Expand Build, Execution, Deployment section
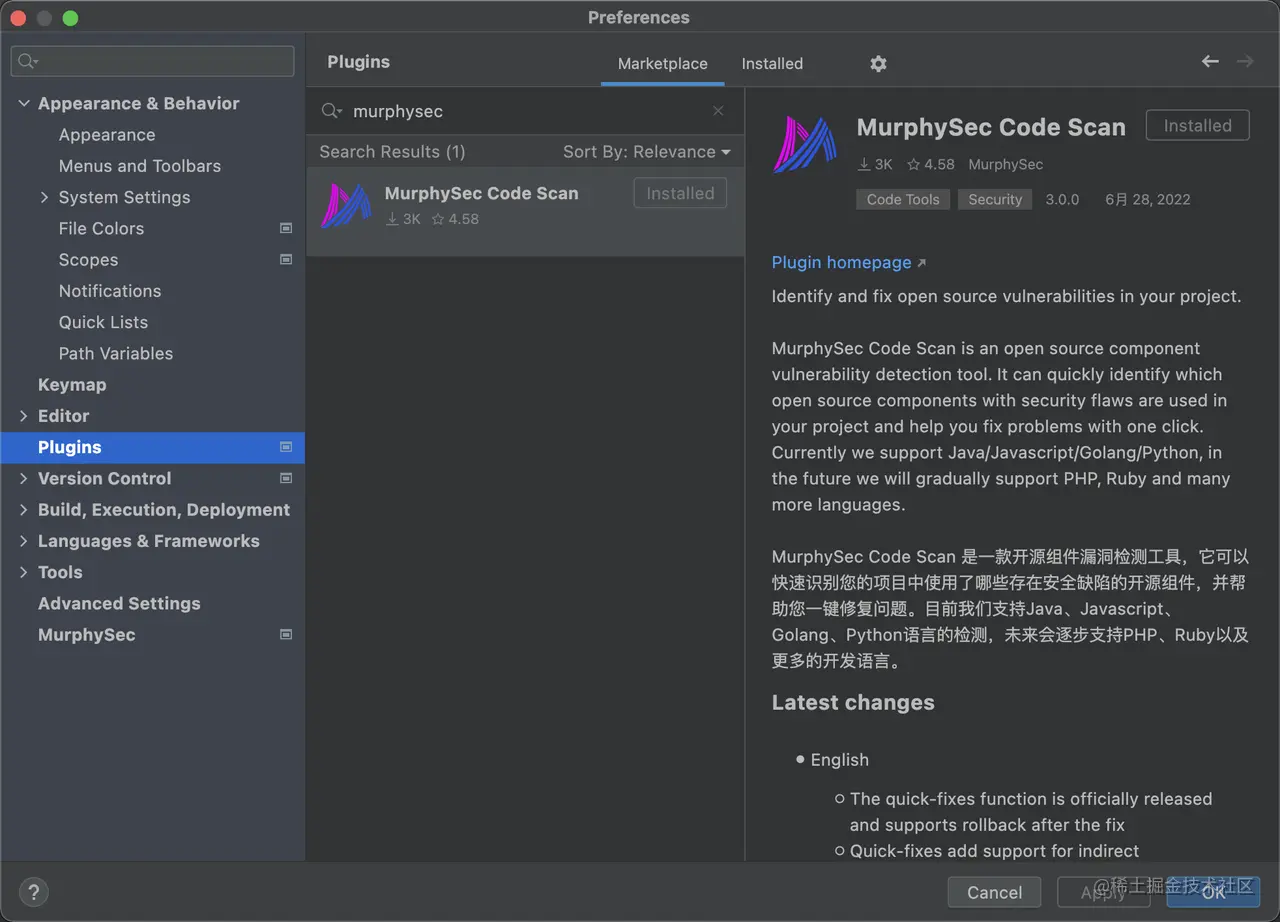This screenshot has width=1280, height=922. point(24,510)
